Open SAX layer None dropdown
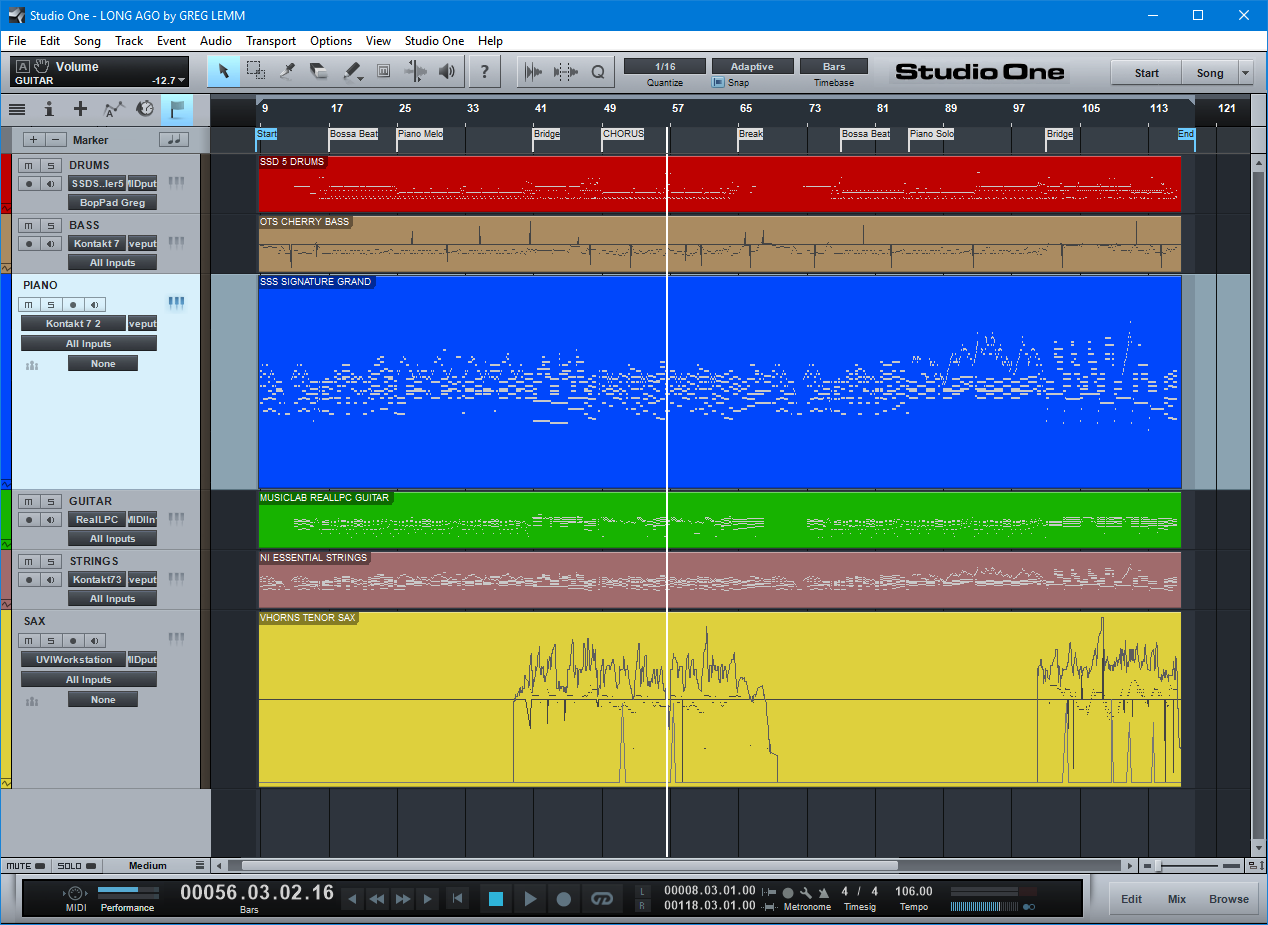Image resolution: width=1268 pixels, height=925 pixels. coord(103,700)
